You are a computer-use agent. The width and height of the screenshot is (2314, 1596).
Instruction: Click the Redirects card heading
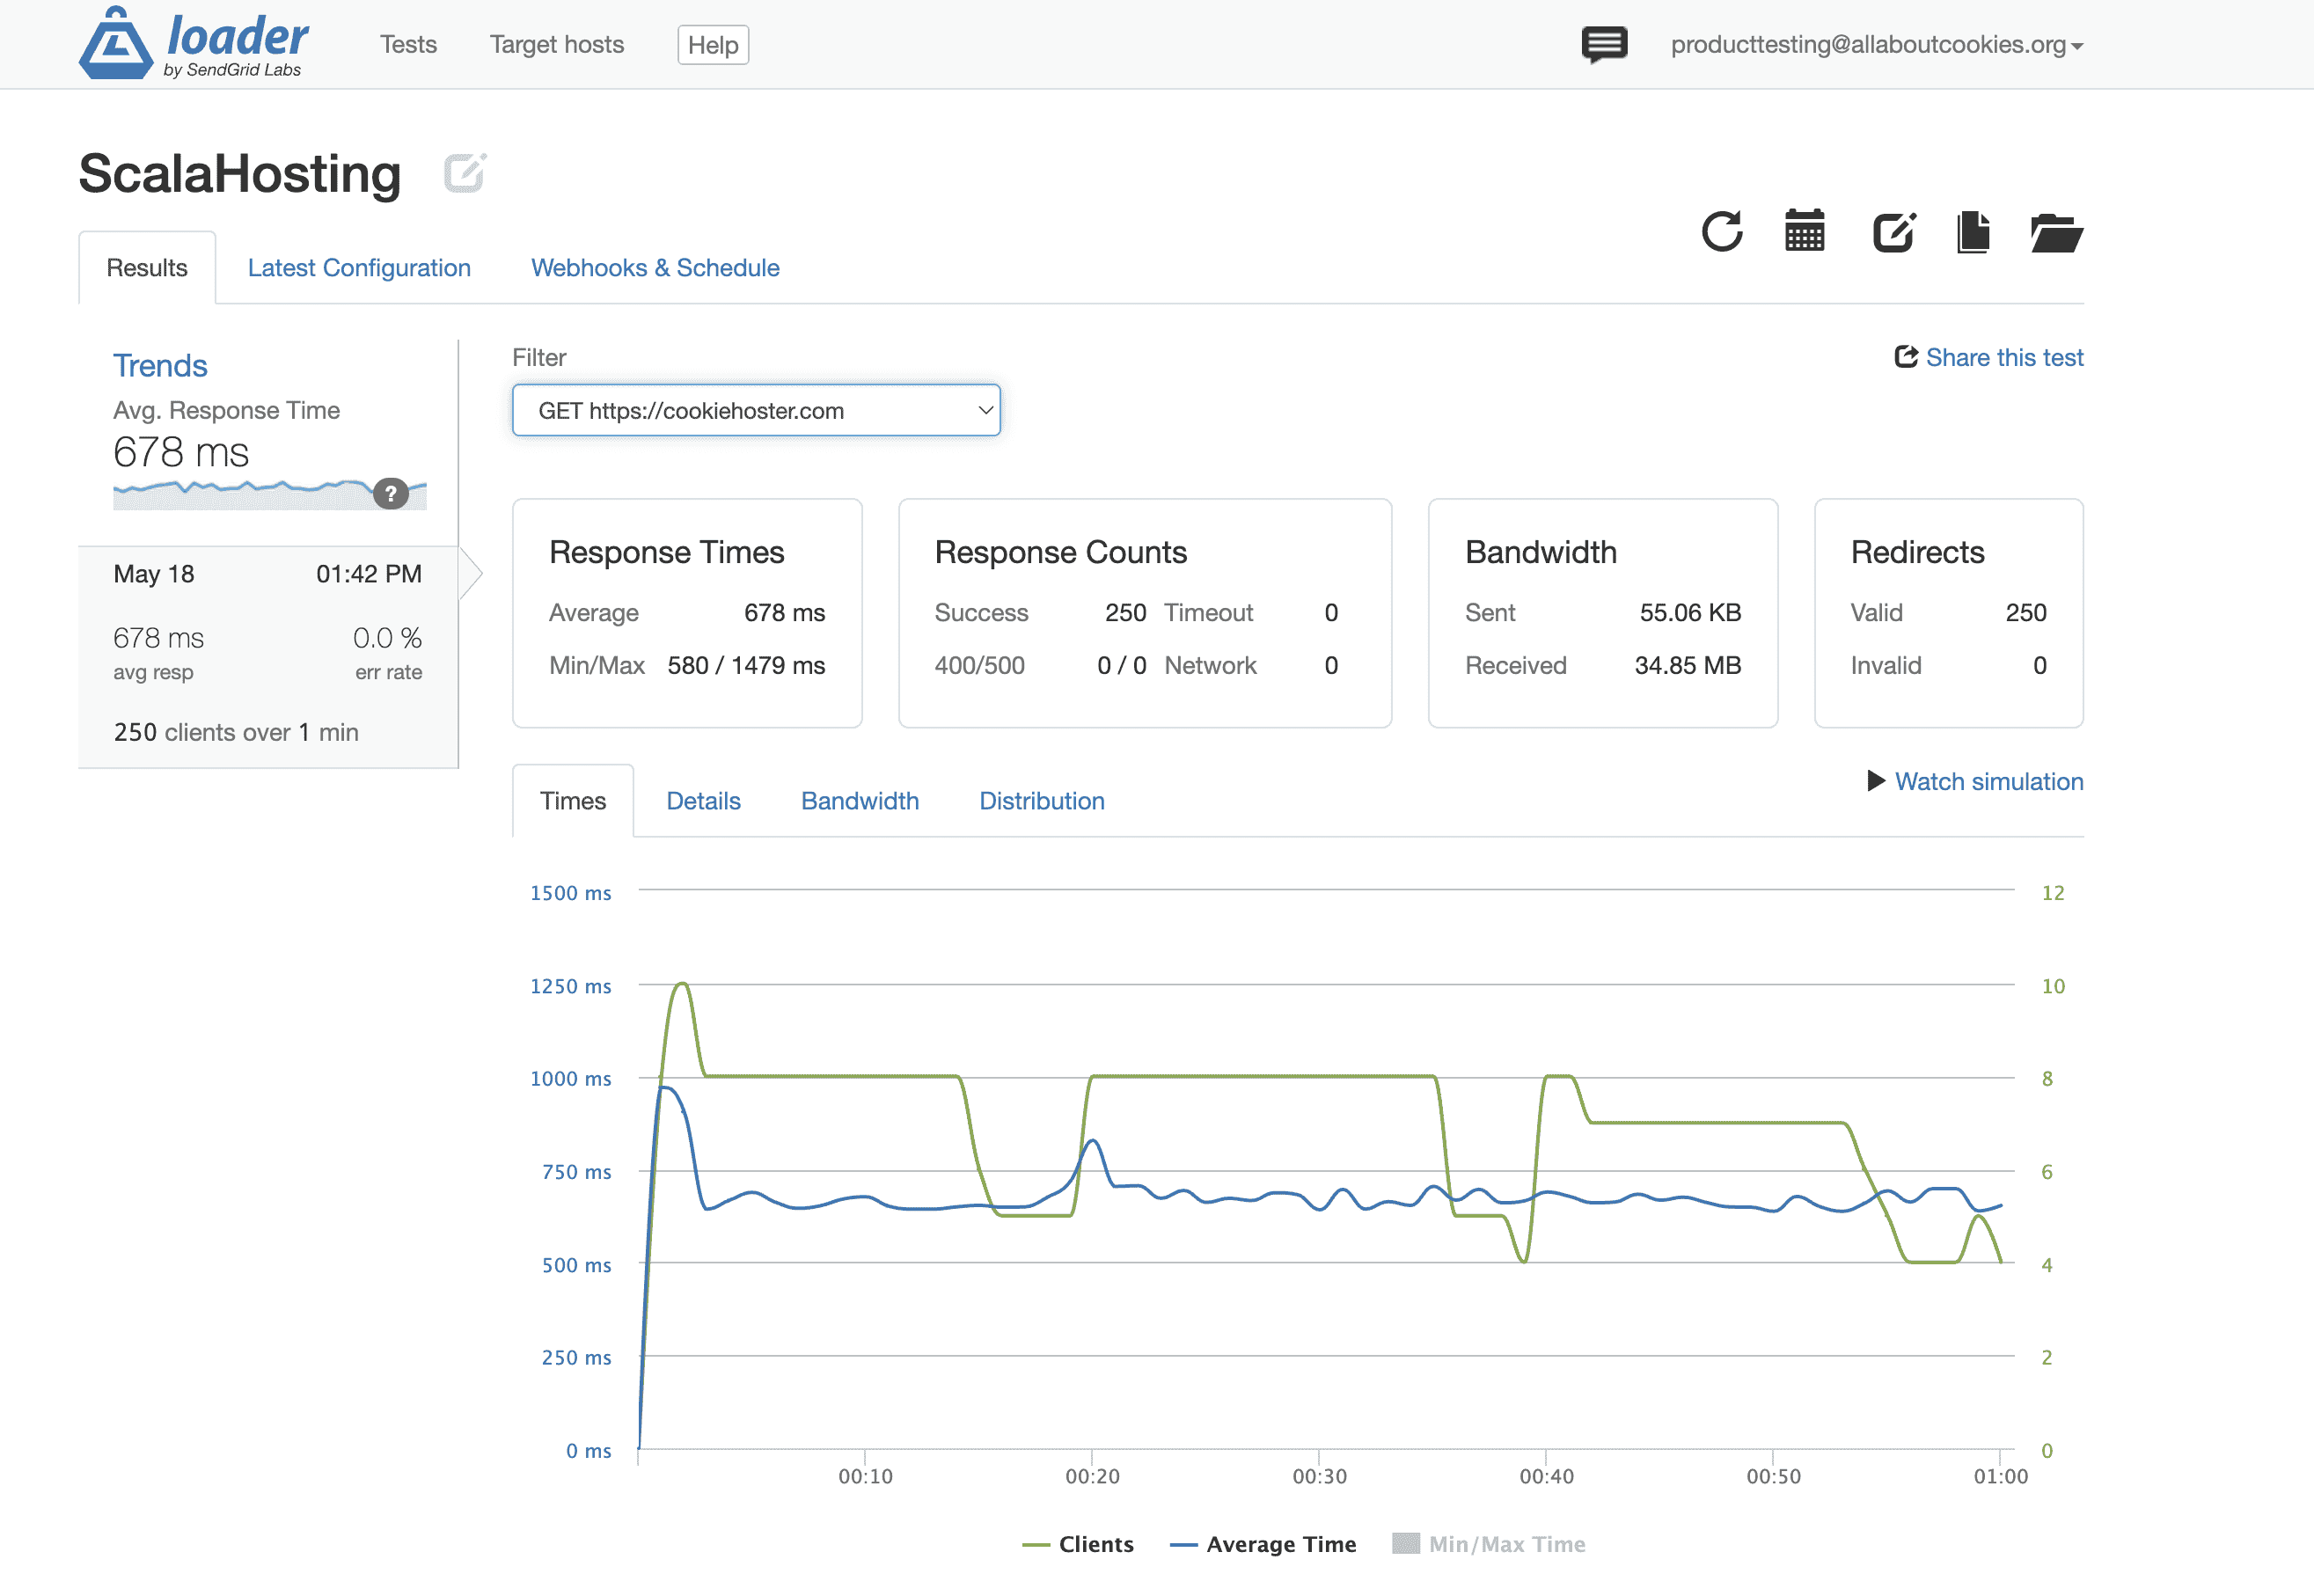point(1917,552)
